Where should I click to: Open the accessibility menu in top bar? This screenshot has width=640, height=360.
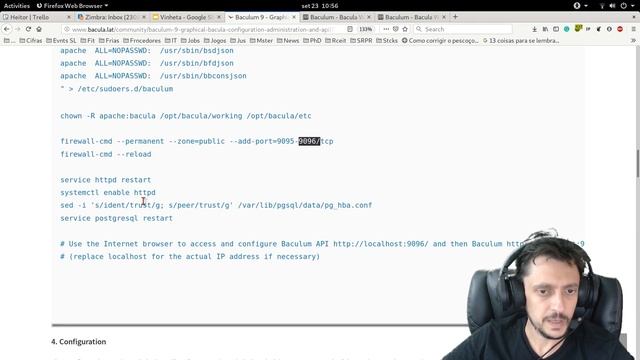pos(580,6)
